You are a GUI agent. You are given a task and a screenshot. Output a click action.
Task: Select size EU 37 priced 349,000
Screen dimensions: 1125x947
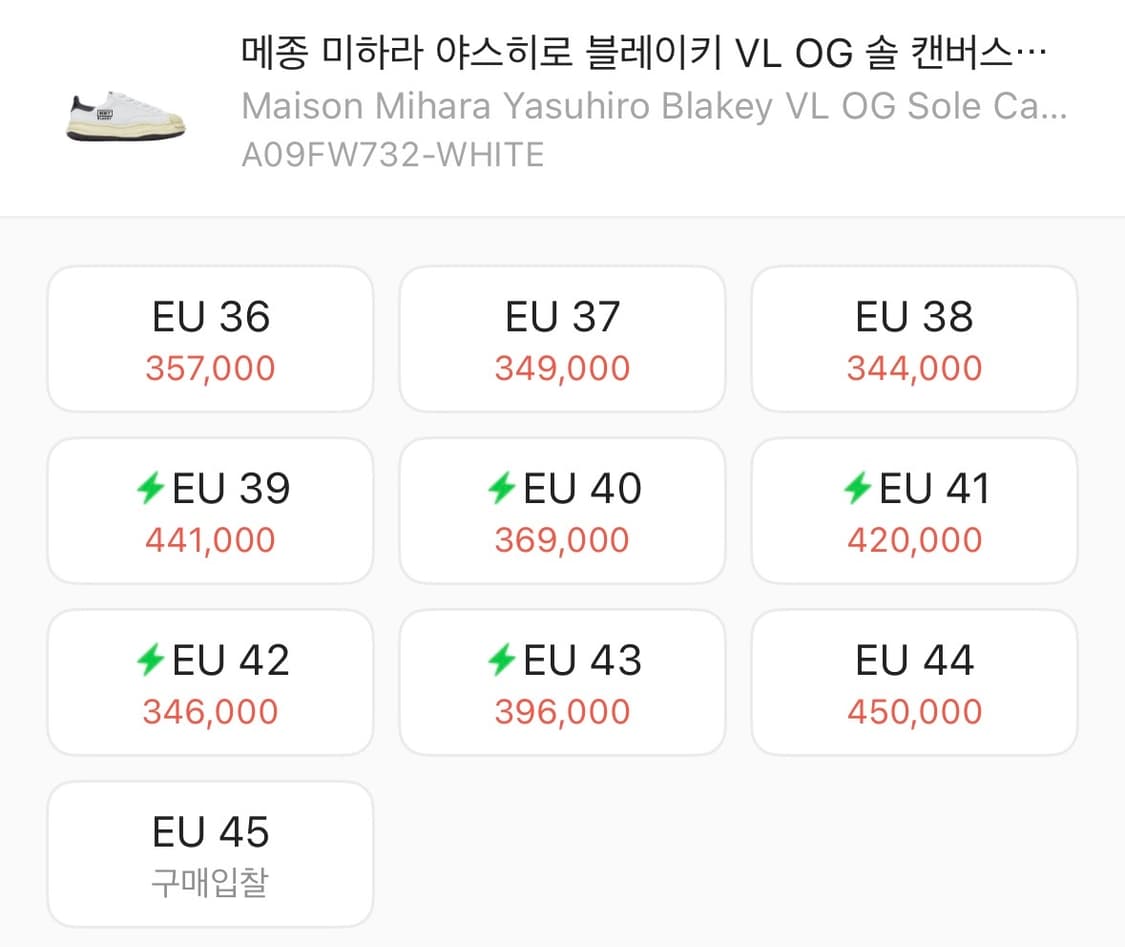coord(561,338)
